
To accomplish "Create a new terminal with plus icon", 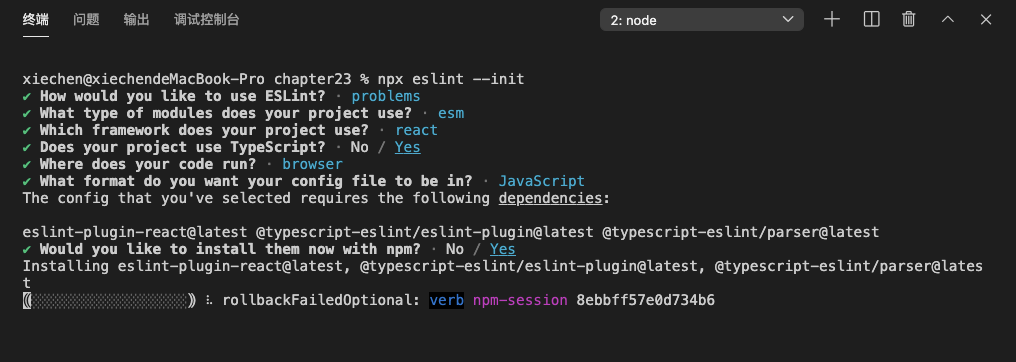I will tap(831, 19).
